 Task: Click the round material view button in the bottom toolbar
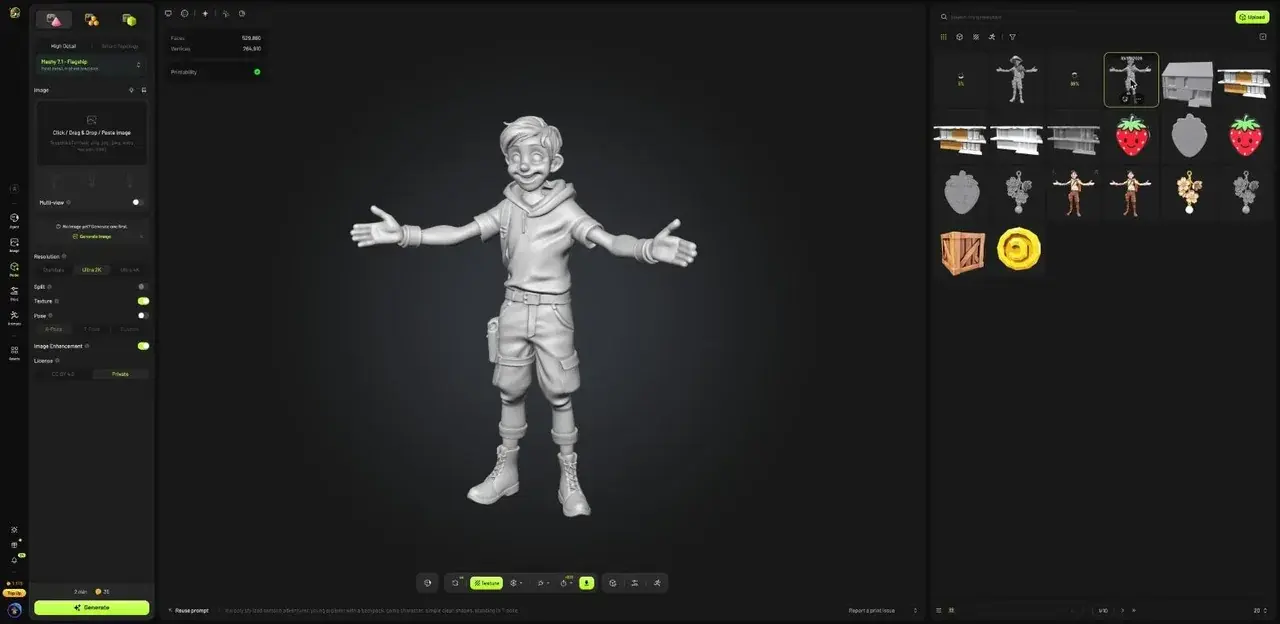(428, 583)
